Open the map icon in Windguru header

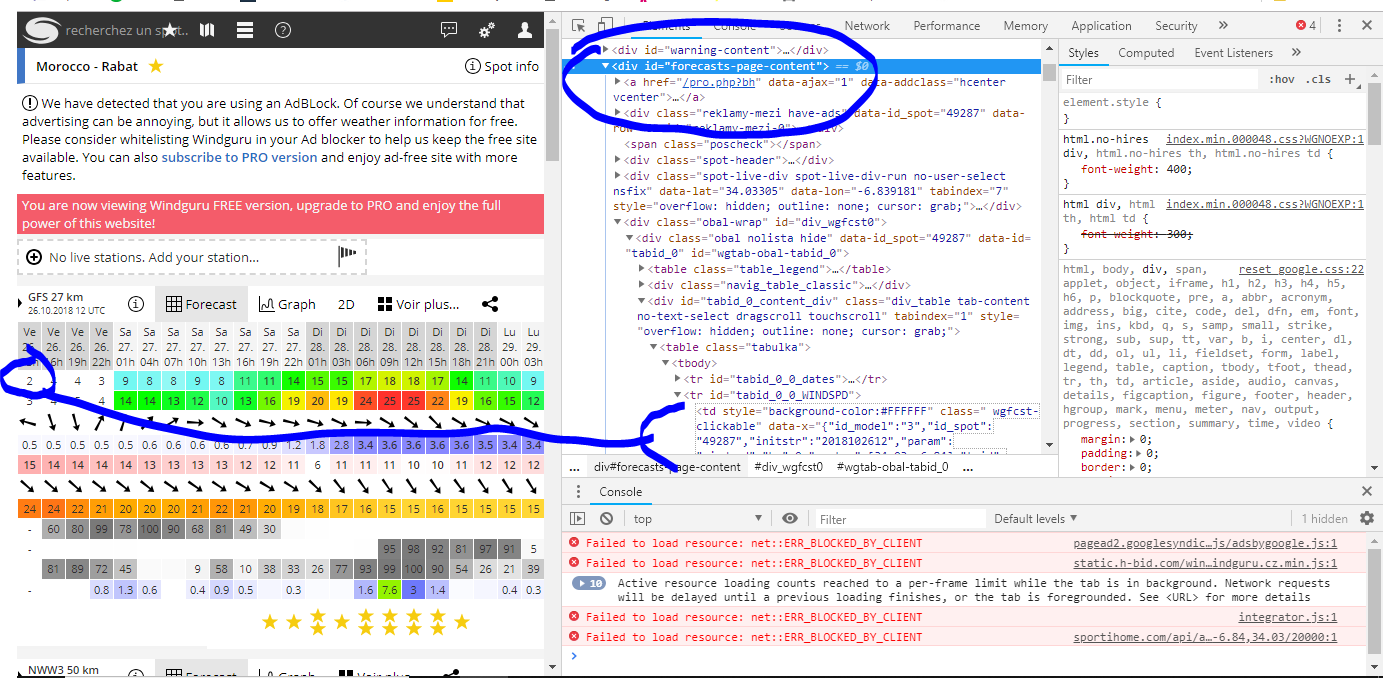(x=207, y=31)
